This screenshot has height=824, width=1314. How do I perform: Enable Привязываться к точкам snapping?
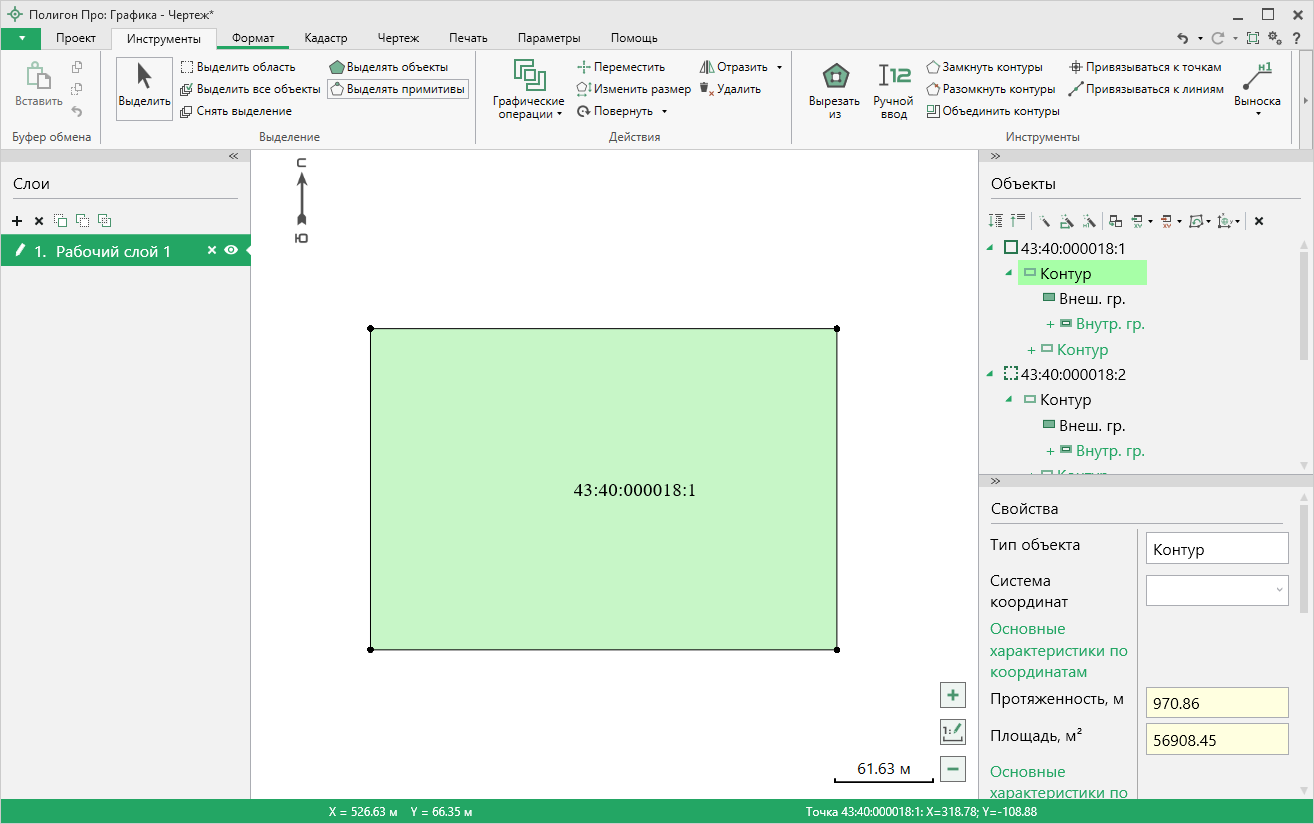1144,67
